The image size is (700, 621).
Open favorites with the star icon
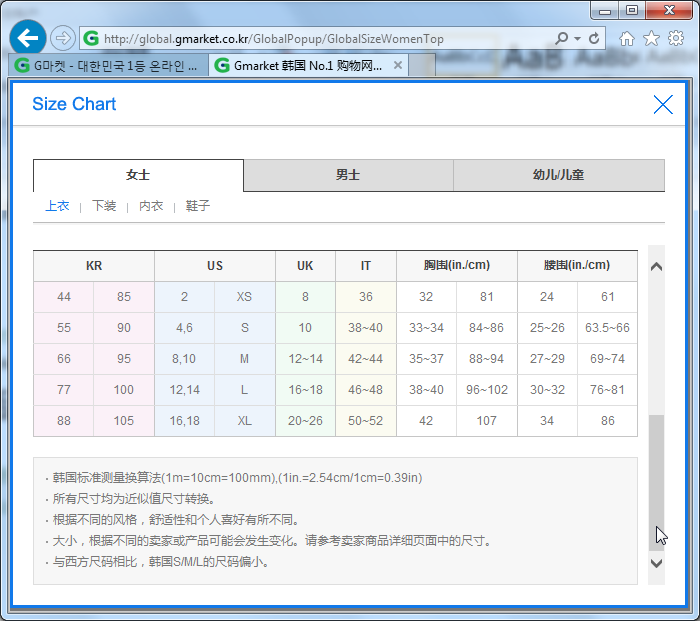(x=651, y=39)
